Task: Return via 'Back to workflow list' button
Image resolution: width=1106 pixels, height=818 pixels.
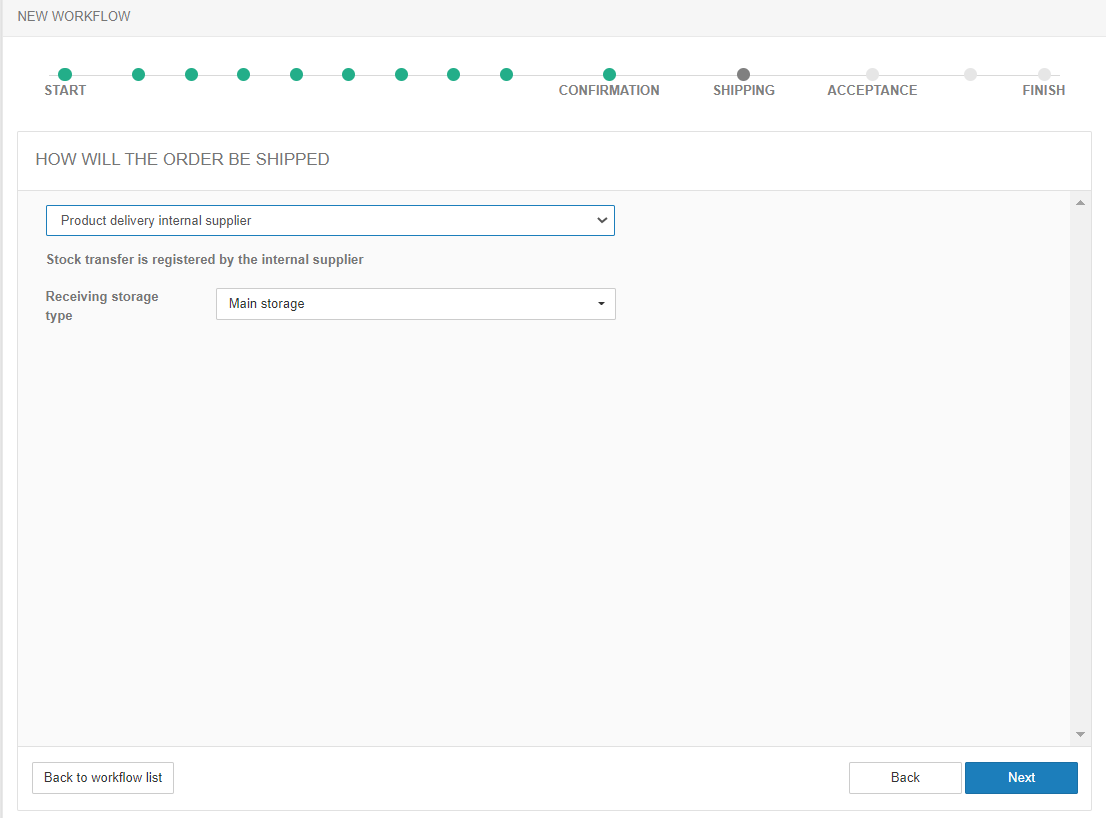Action: click(103, 778)
